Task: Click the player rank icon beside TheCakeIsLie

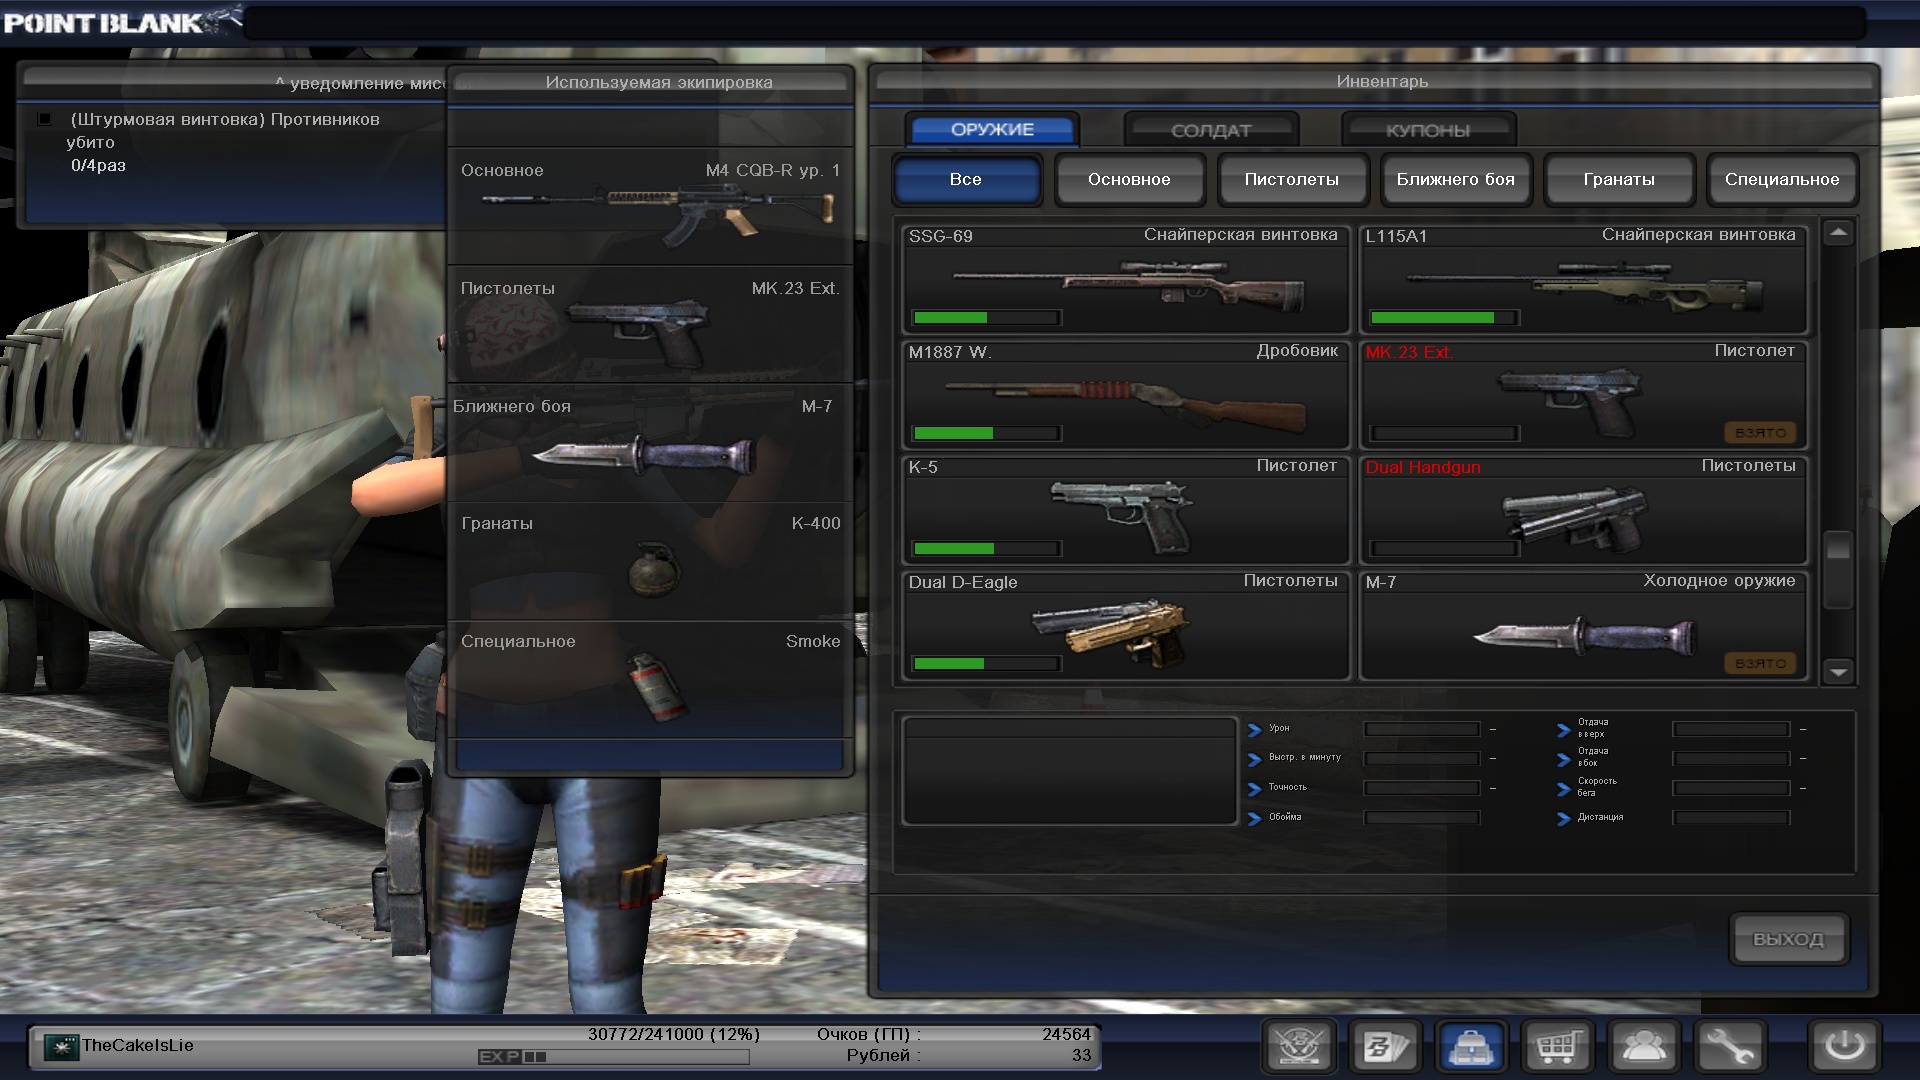Action: pos(61,1047)
